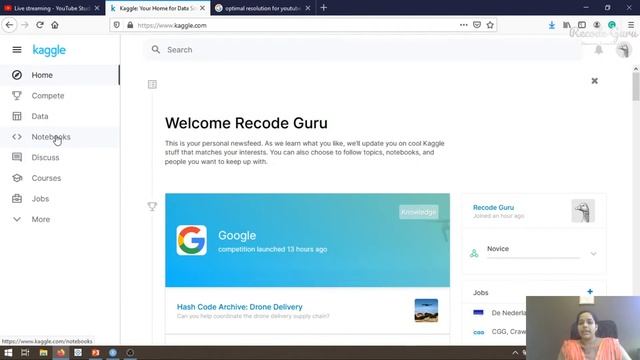The width and height of the screenshot is (640, 360).
Task: Open Hash Code Archive: Drone Delivery link
Action: click(240, 307)
